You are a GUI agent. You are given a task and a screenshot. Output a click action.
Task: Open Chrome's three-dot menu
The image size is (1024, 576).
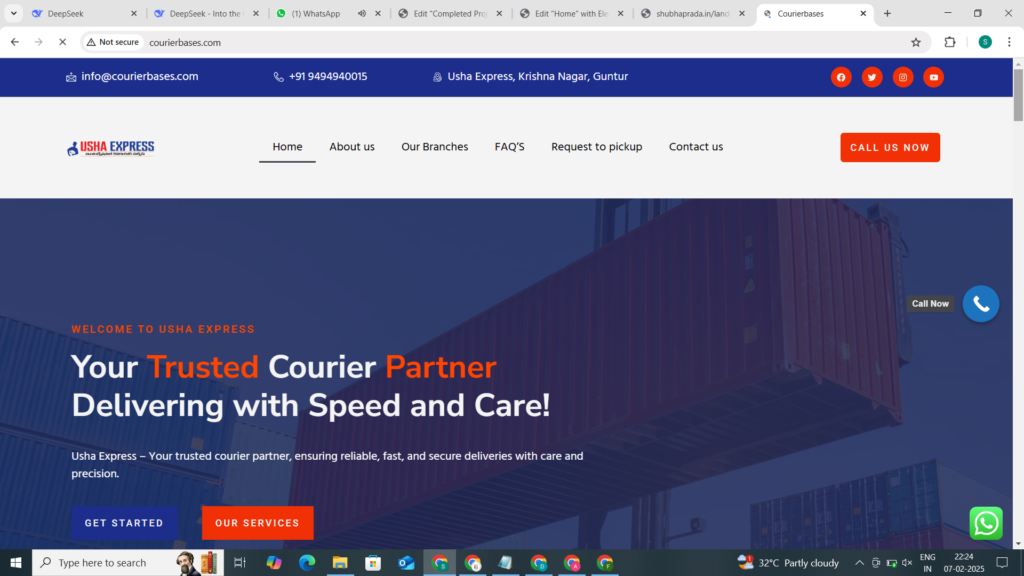(1009, 42)
